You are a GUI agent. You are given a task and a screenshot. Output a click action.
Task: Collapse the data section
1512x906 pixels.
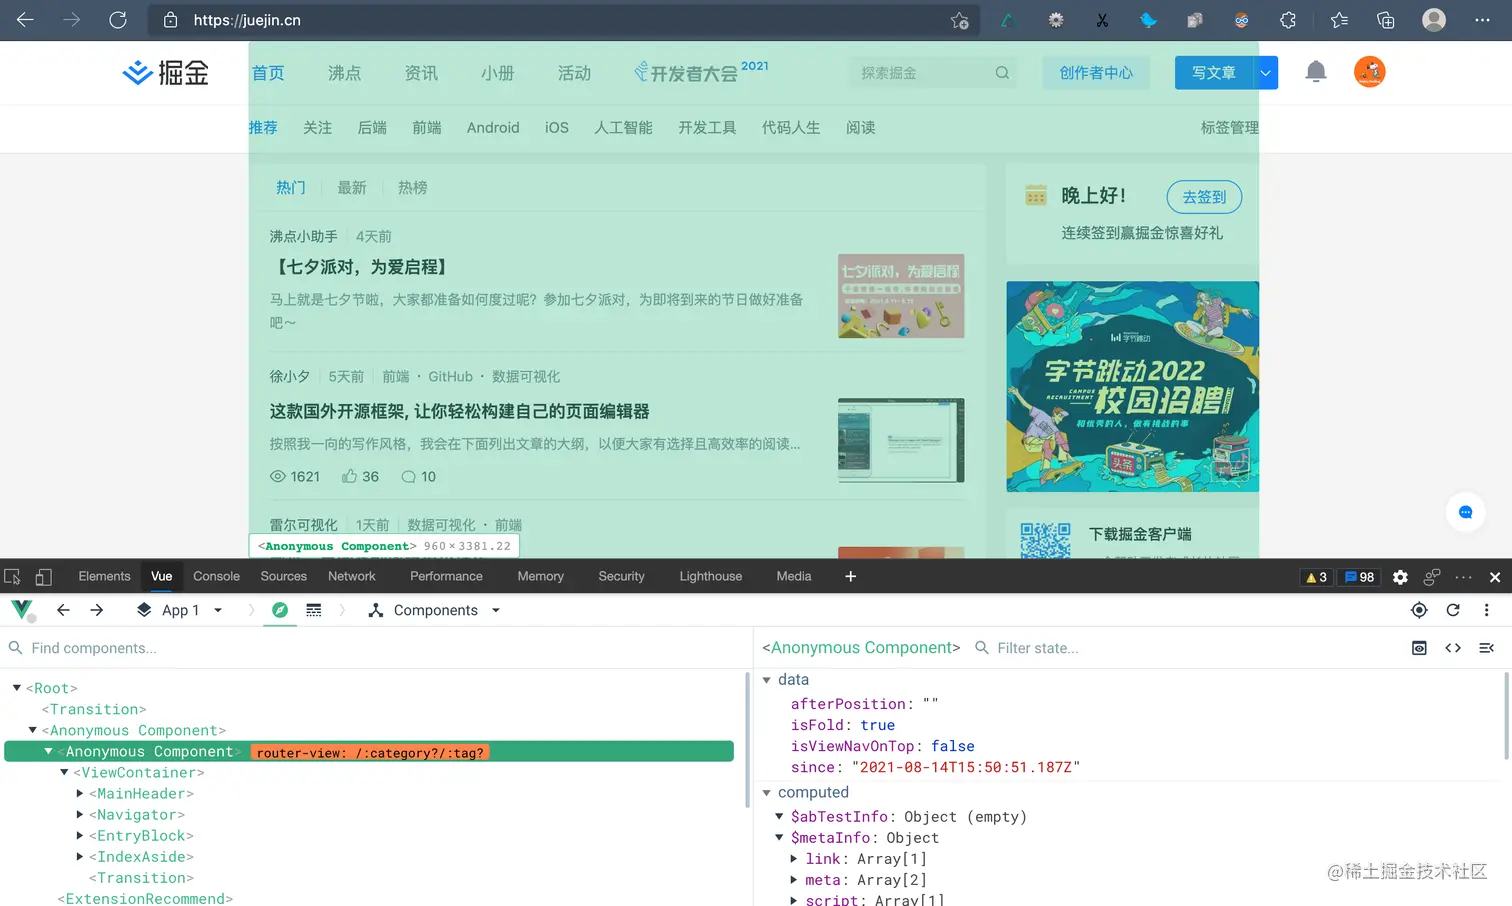[x=767, y=680]
